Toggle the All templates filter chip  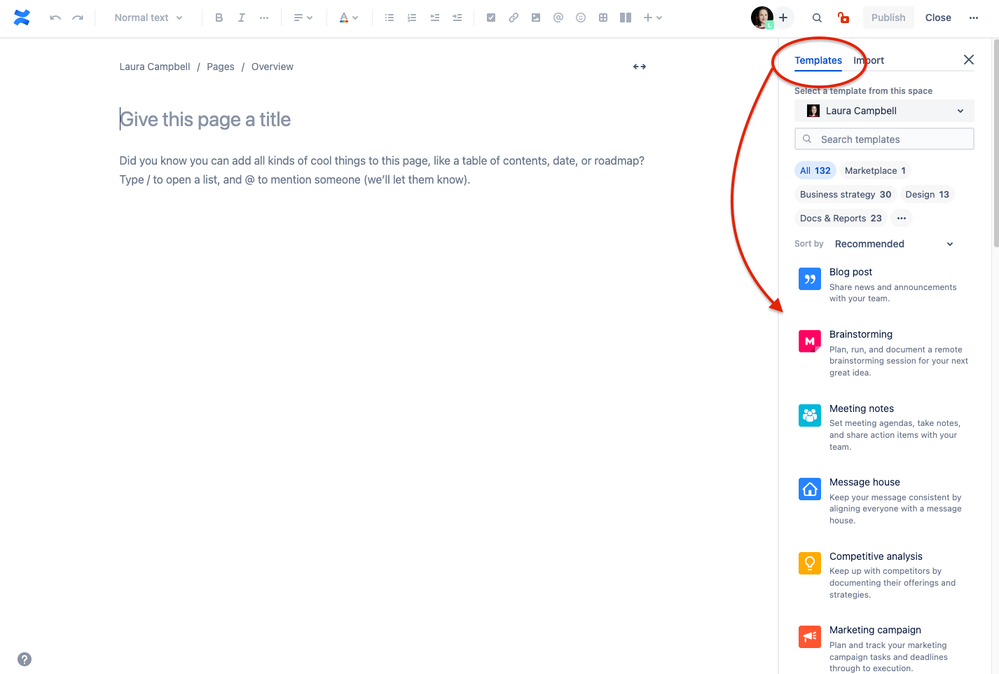click(815, 170)
